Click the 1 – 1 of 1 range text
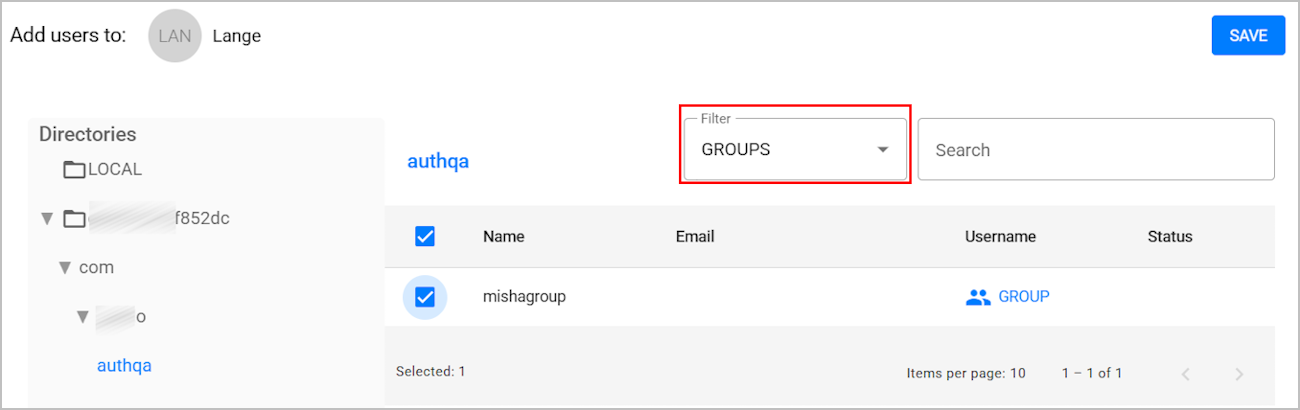 (x=1092, y=373)
